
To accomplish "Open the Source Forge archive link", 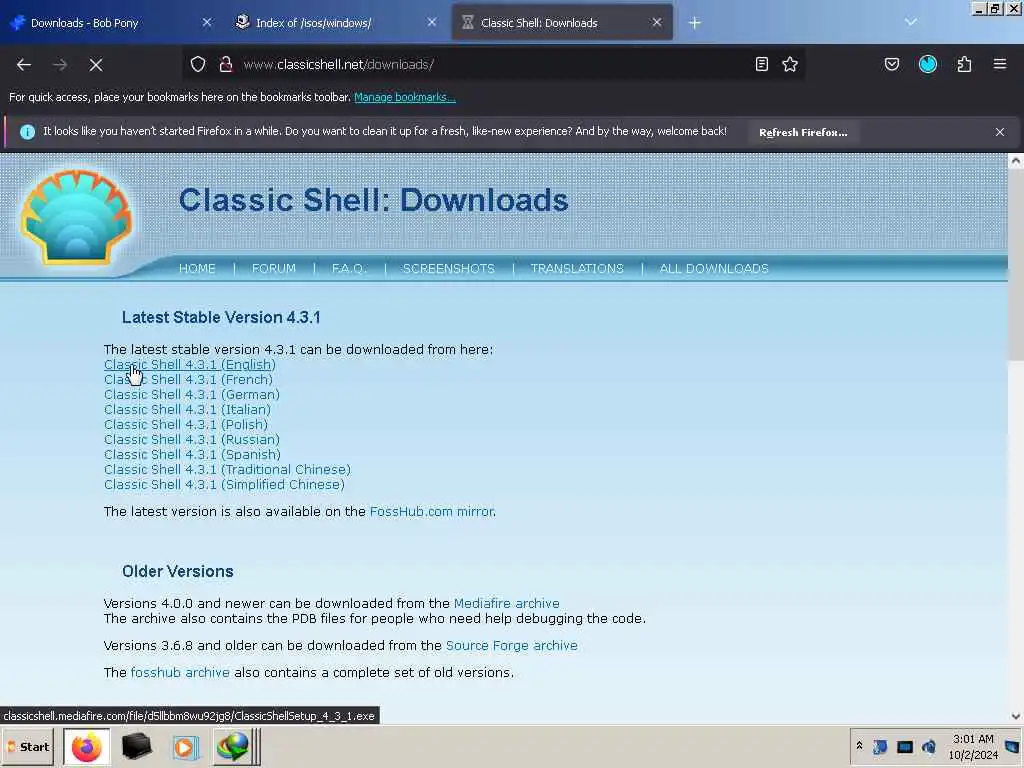I will coord(511,645).
